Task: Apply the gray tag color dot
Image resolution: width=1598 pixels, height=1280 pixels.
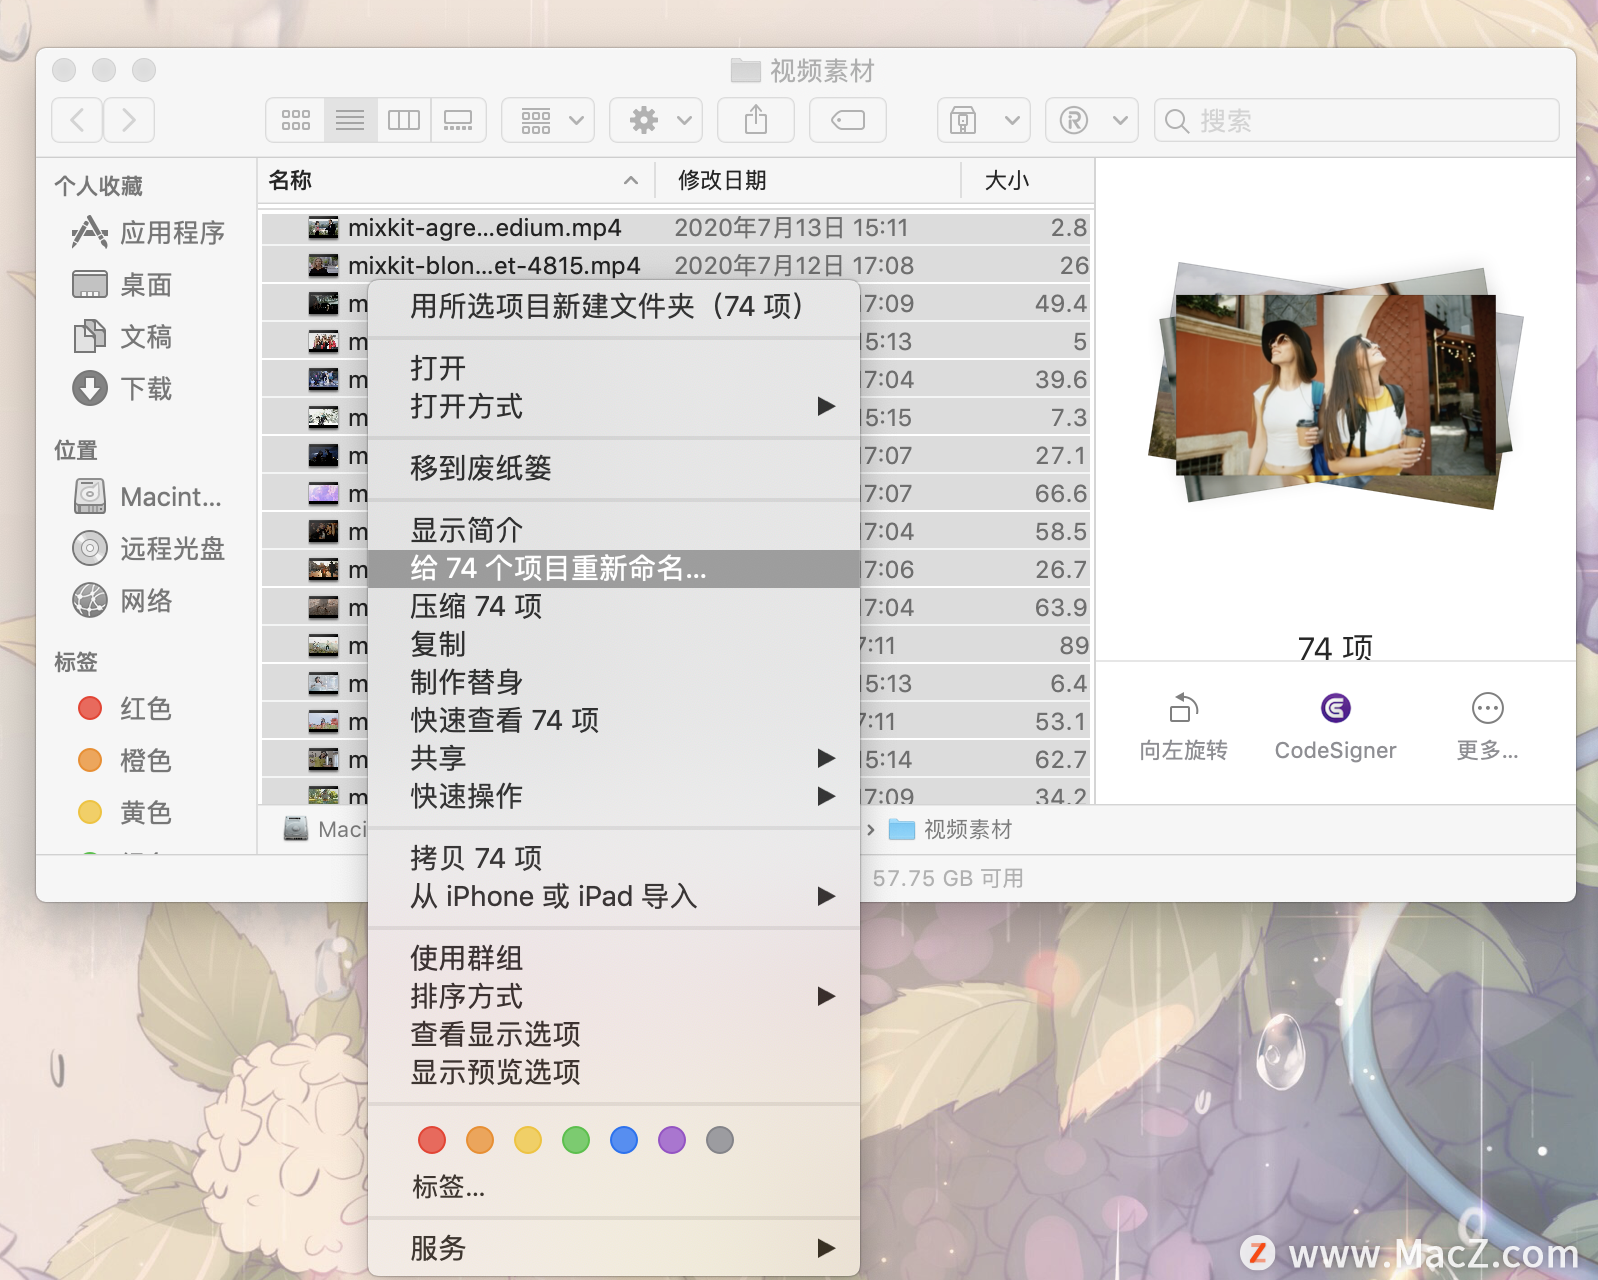Action: [x=720, y=1140]
